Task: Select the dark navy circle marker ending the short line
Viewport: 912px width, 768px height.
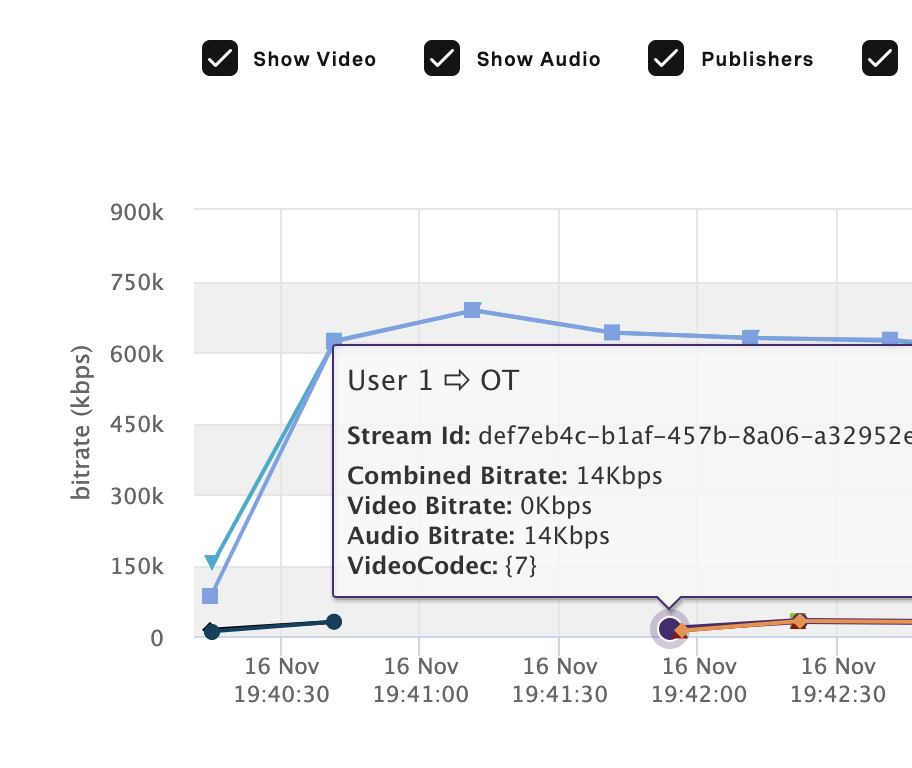Action: (x=334, y=622)
